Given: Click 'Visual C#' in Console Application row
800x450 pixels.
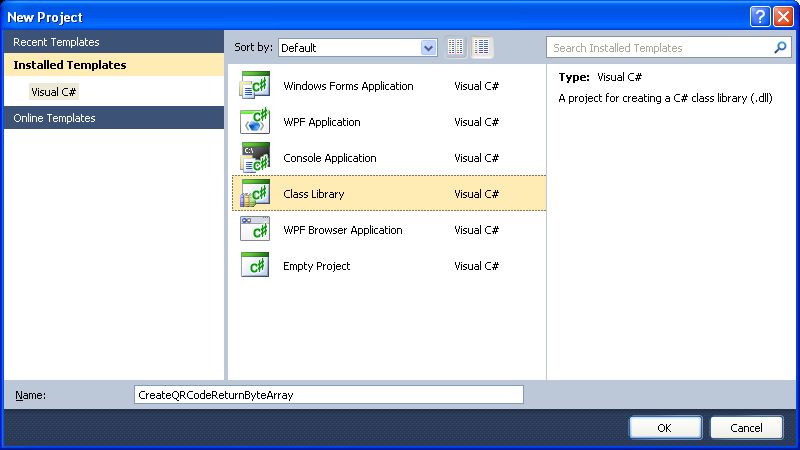Looking at the screenshot, I should [x=477, y=158].
